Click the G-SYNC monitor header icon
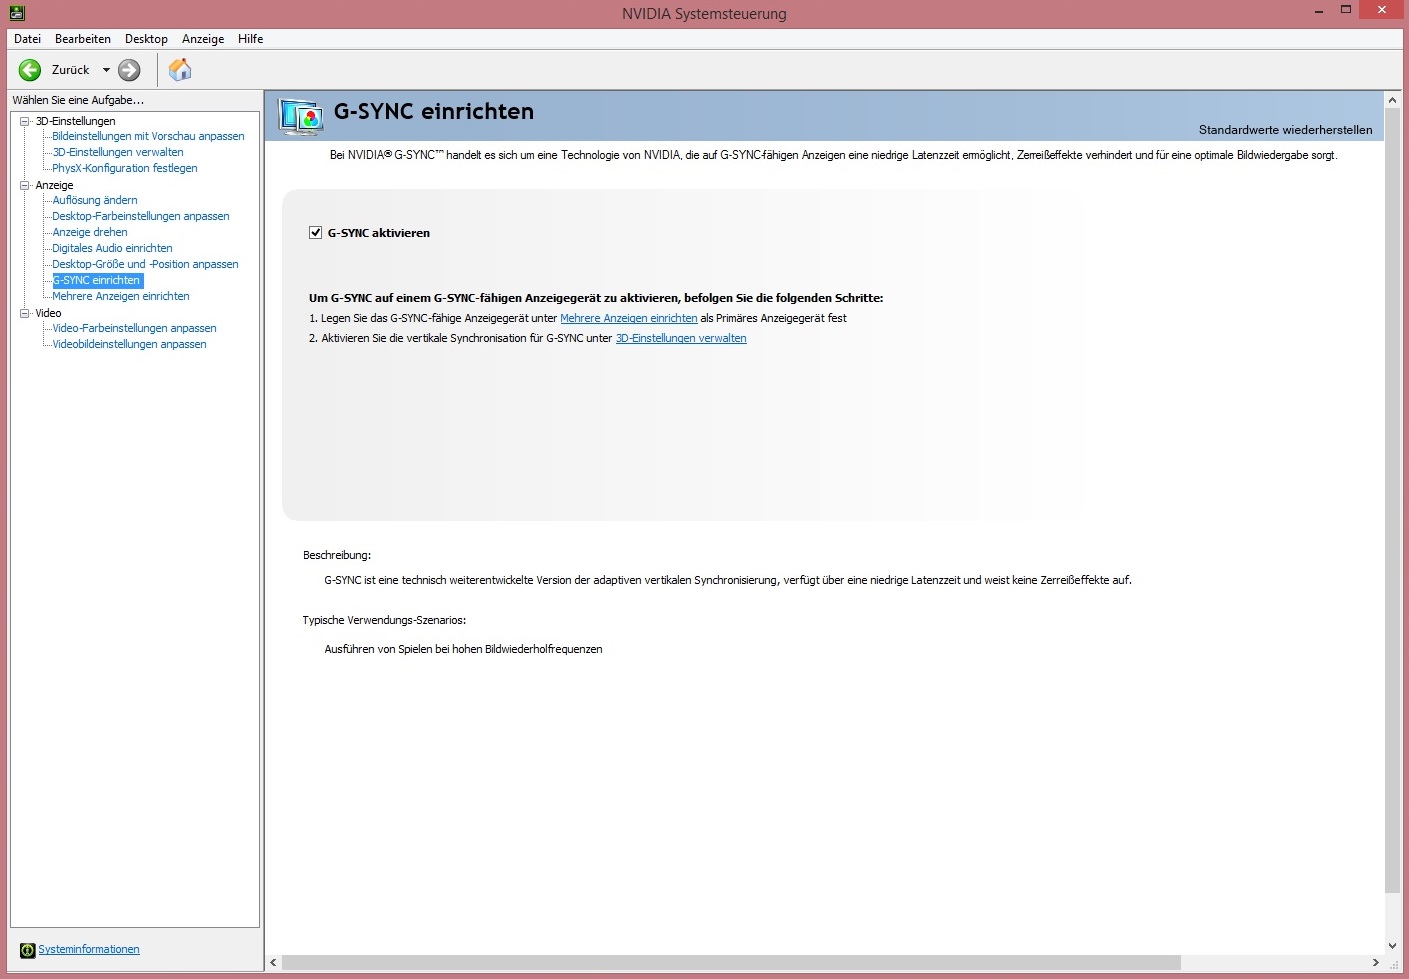Image resolution: width=1409 pixels, height=979 pixels. click(x=300, y=117)
